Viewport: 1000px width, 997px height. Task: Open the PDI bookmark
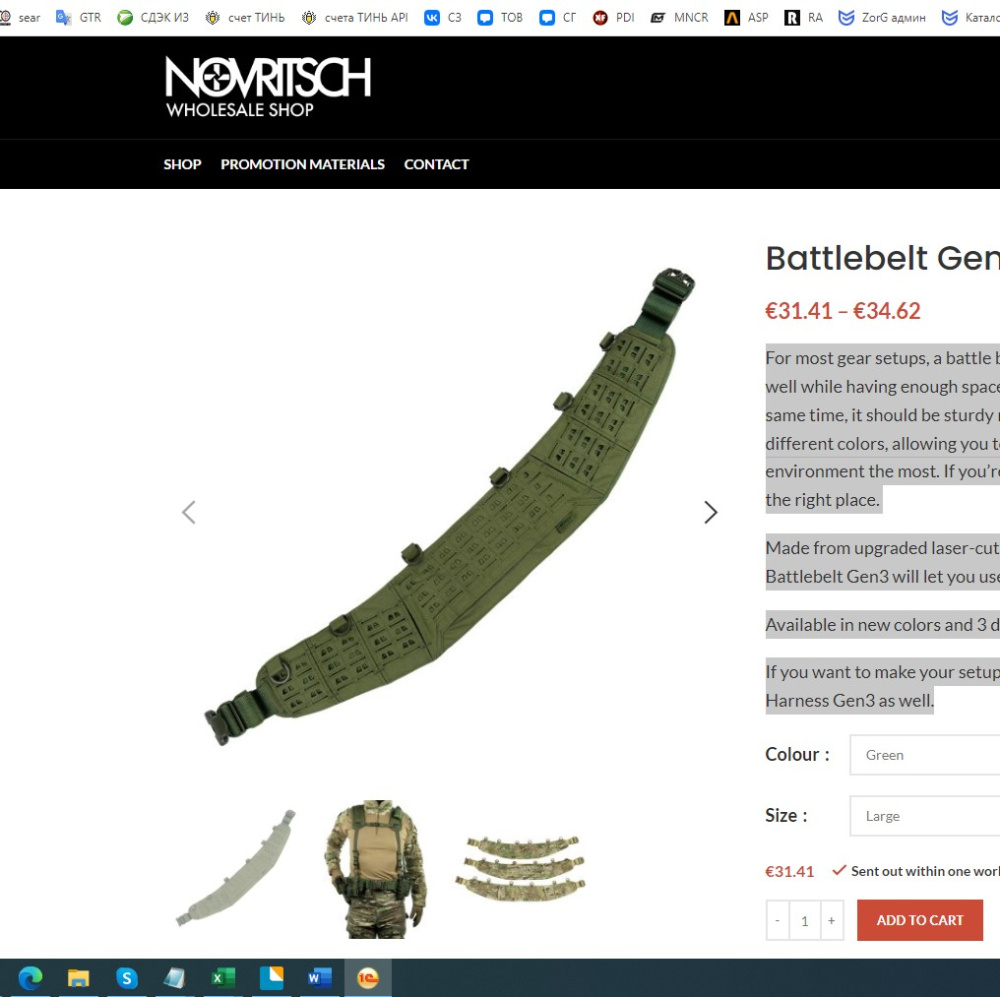pos(614,17)
